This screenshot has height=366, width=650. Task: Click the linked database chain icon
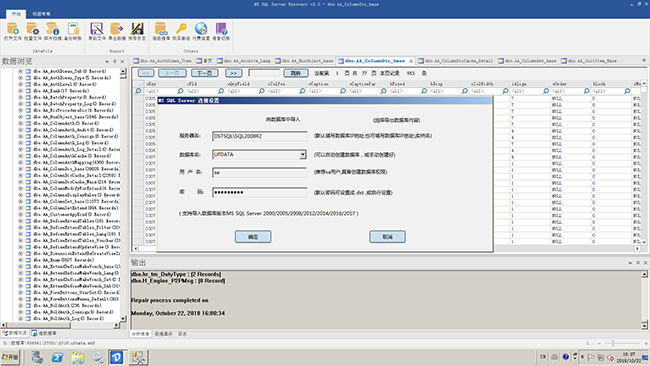coord(161,29)
